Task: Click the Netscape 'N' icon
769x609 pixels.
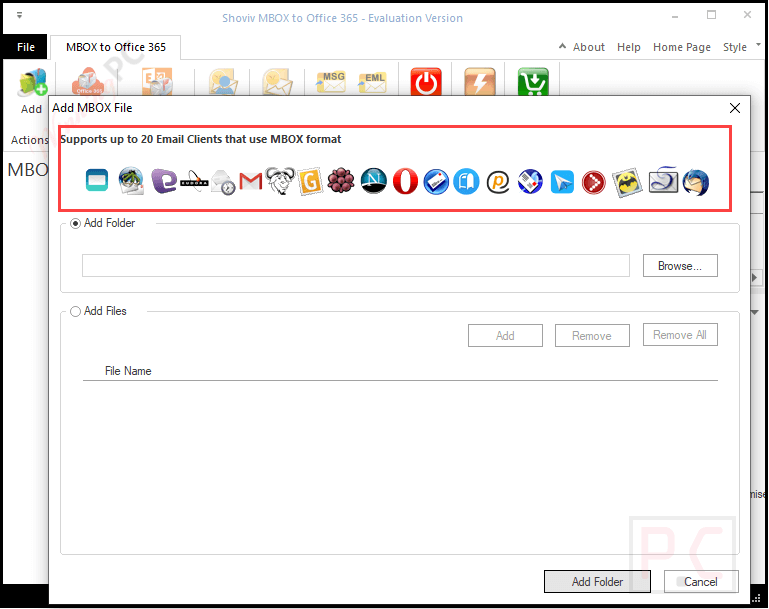Action: click(x=373, y=180)
